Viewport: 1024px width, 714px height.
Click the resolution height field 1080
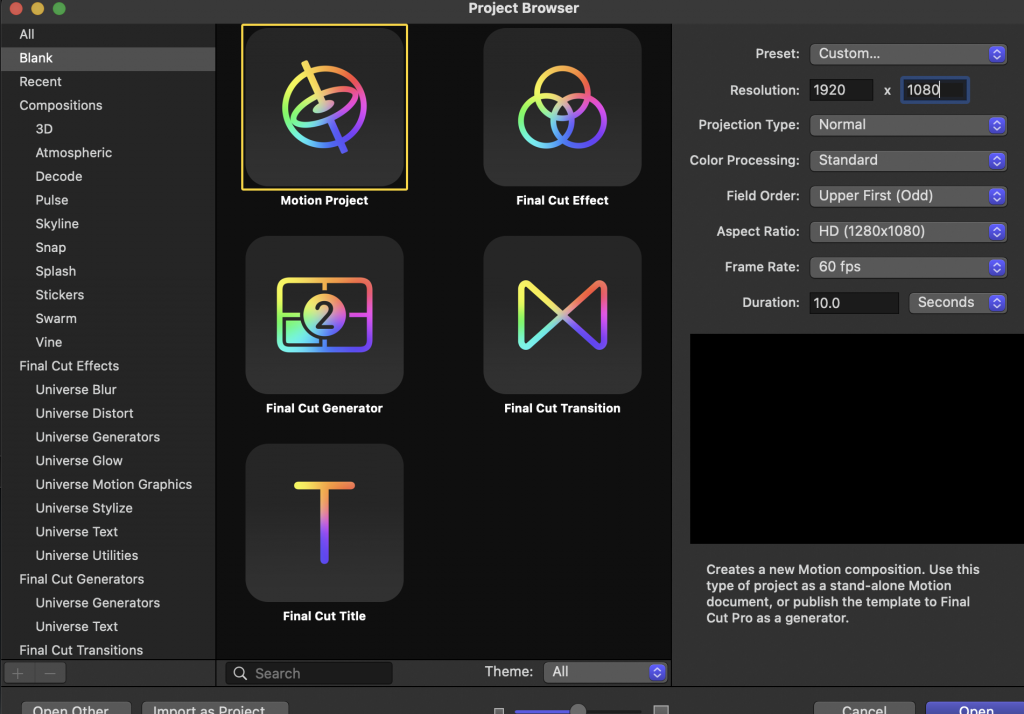click(935, 90)
